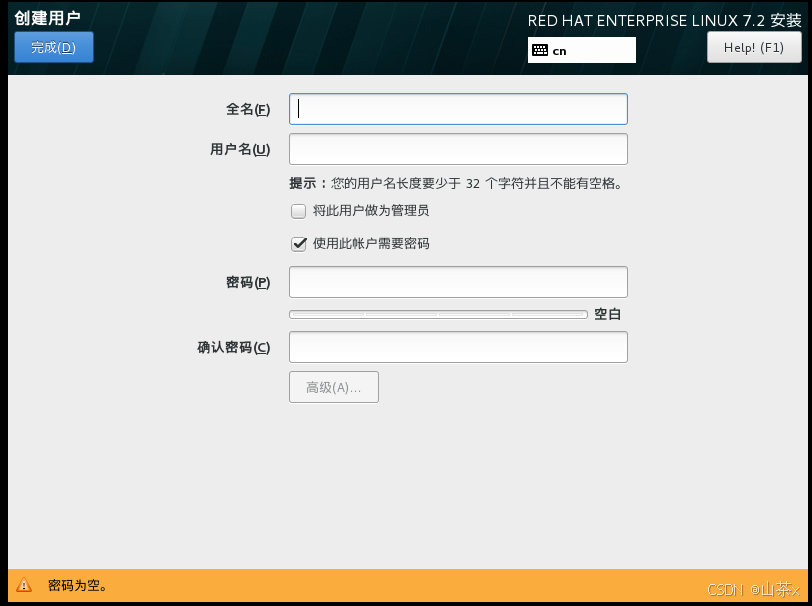This screenshot has width=812, height=606.
Task: Click the keyboard icon next to cn layout
Action: point(541,49)
